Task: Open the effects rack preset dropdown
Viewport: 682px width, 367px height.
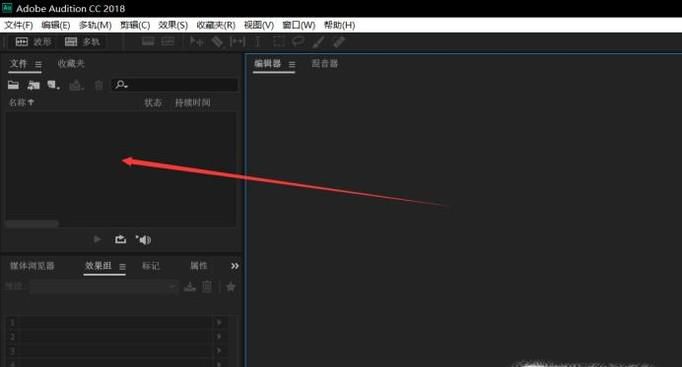Action: click(104, 287)
